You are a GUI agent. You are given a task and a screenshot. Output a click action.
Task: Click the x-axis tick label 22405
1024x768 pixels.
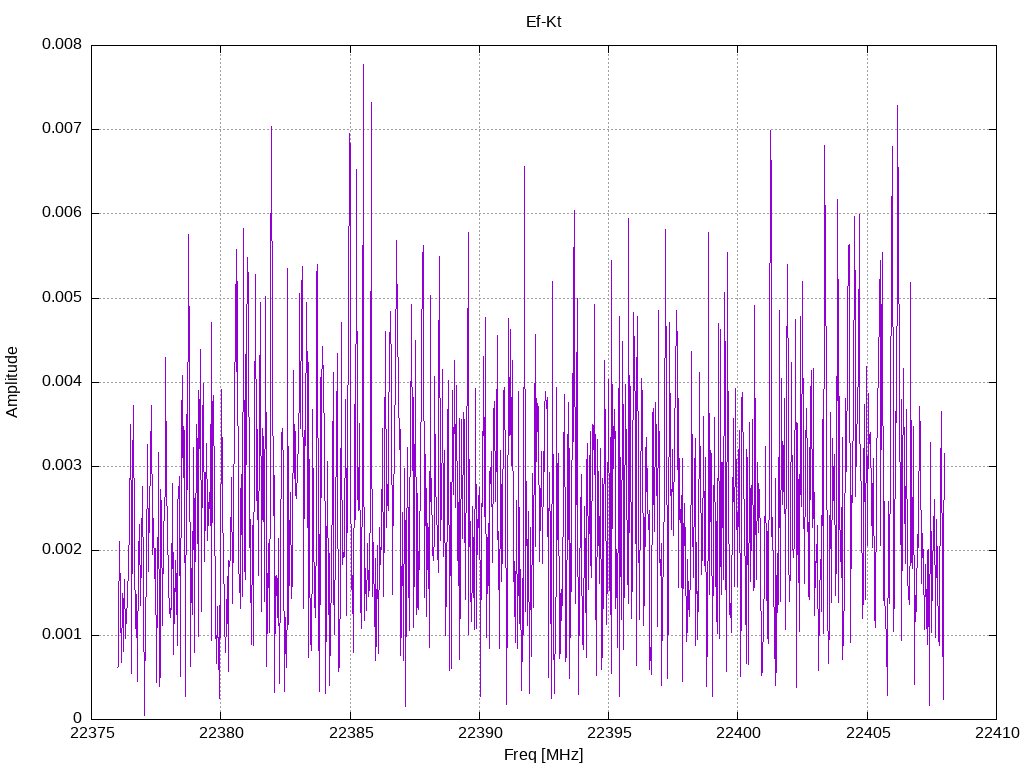click(867, 733)
